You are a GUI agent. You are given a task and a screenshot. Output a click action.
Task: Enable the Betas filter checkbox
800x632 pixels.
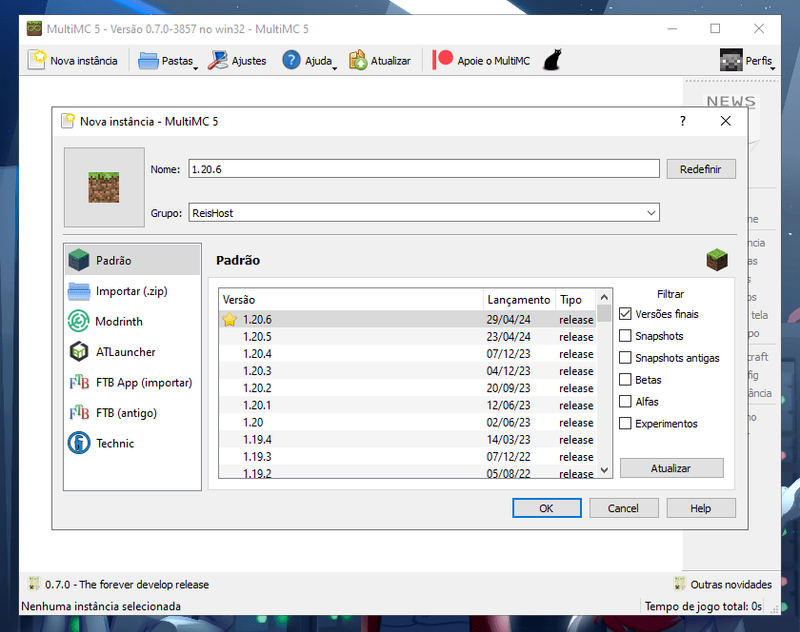click(x=625, y=380)
